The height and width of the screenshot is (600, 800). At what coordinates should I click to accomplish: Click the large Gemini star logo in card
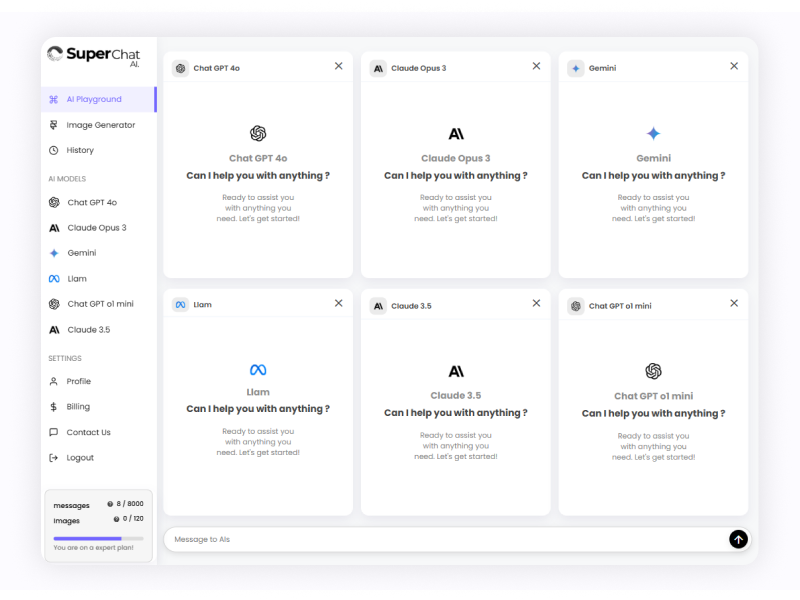click(x=654, y=134)
